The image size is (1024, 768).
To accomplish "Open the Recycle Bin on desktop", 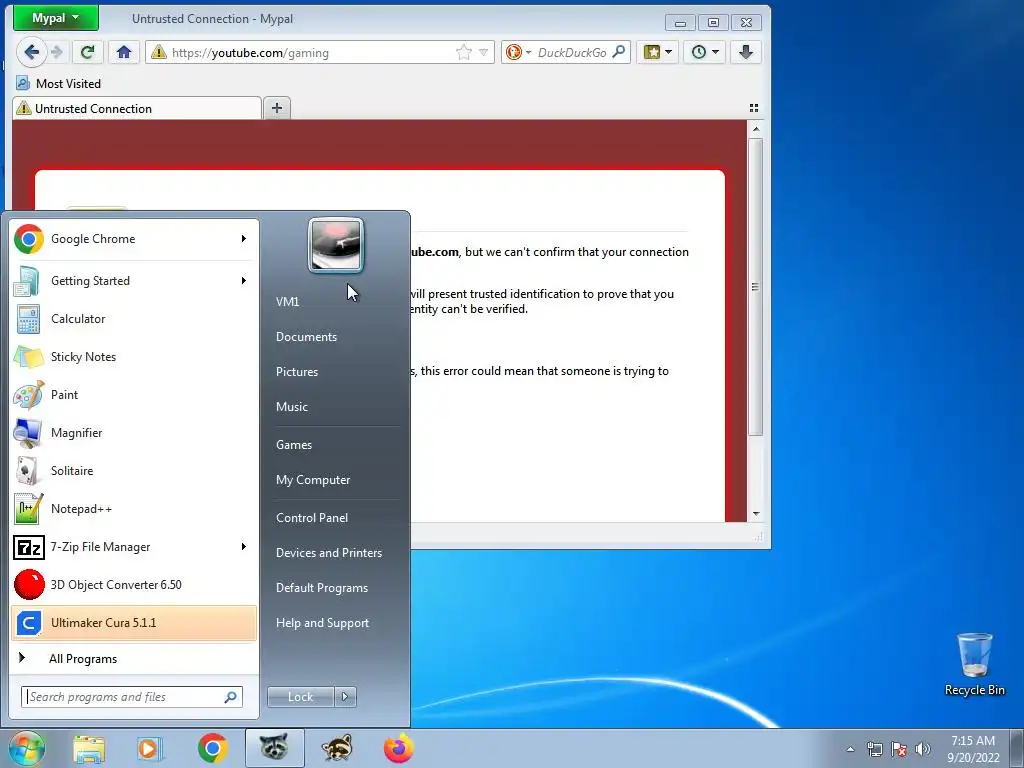I will tap(974, 664).
